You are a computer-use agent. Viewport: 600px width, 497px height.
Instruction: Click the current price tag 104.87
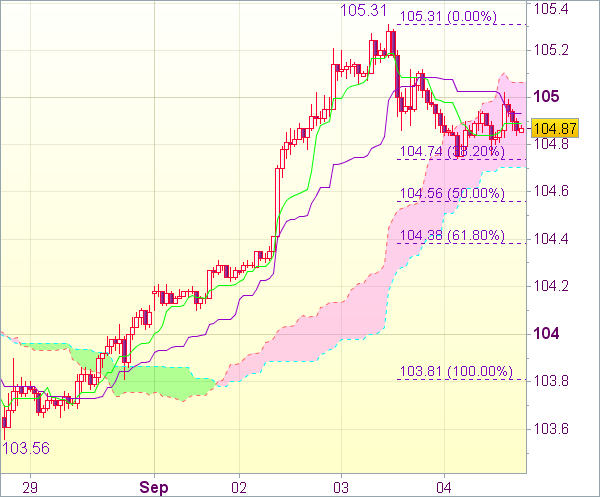pos(555,128)
